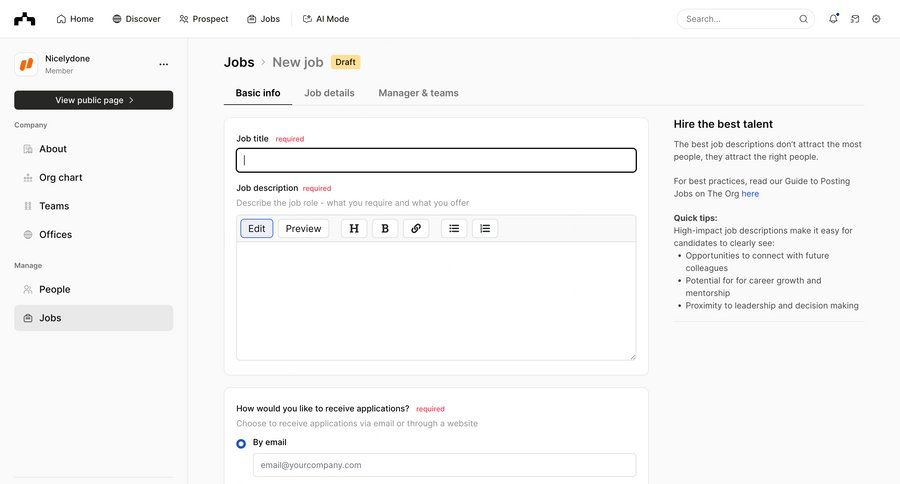Select the By email radio option

(241, 443)
